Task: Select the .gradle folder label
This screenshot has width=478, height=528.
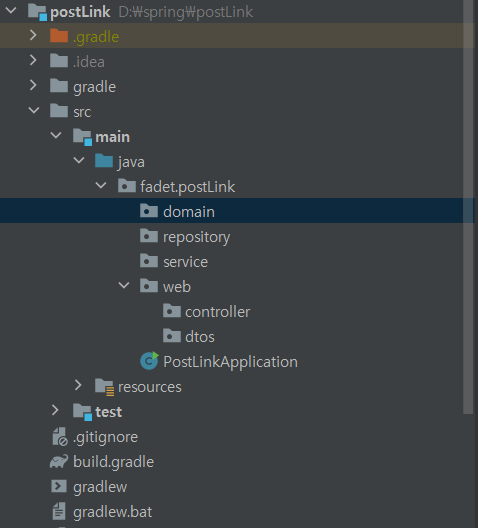Action: [x=96, y=37]
